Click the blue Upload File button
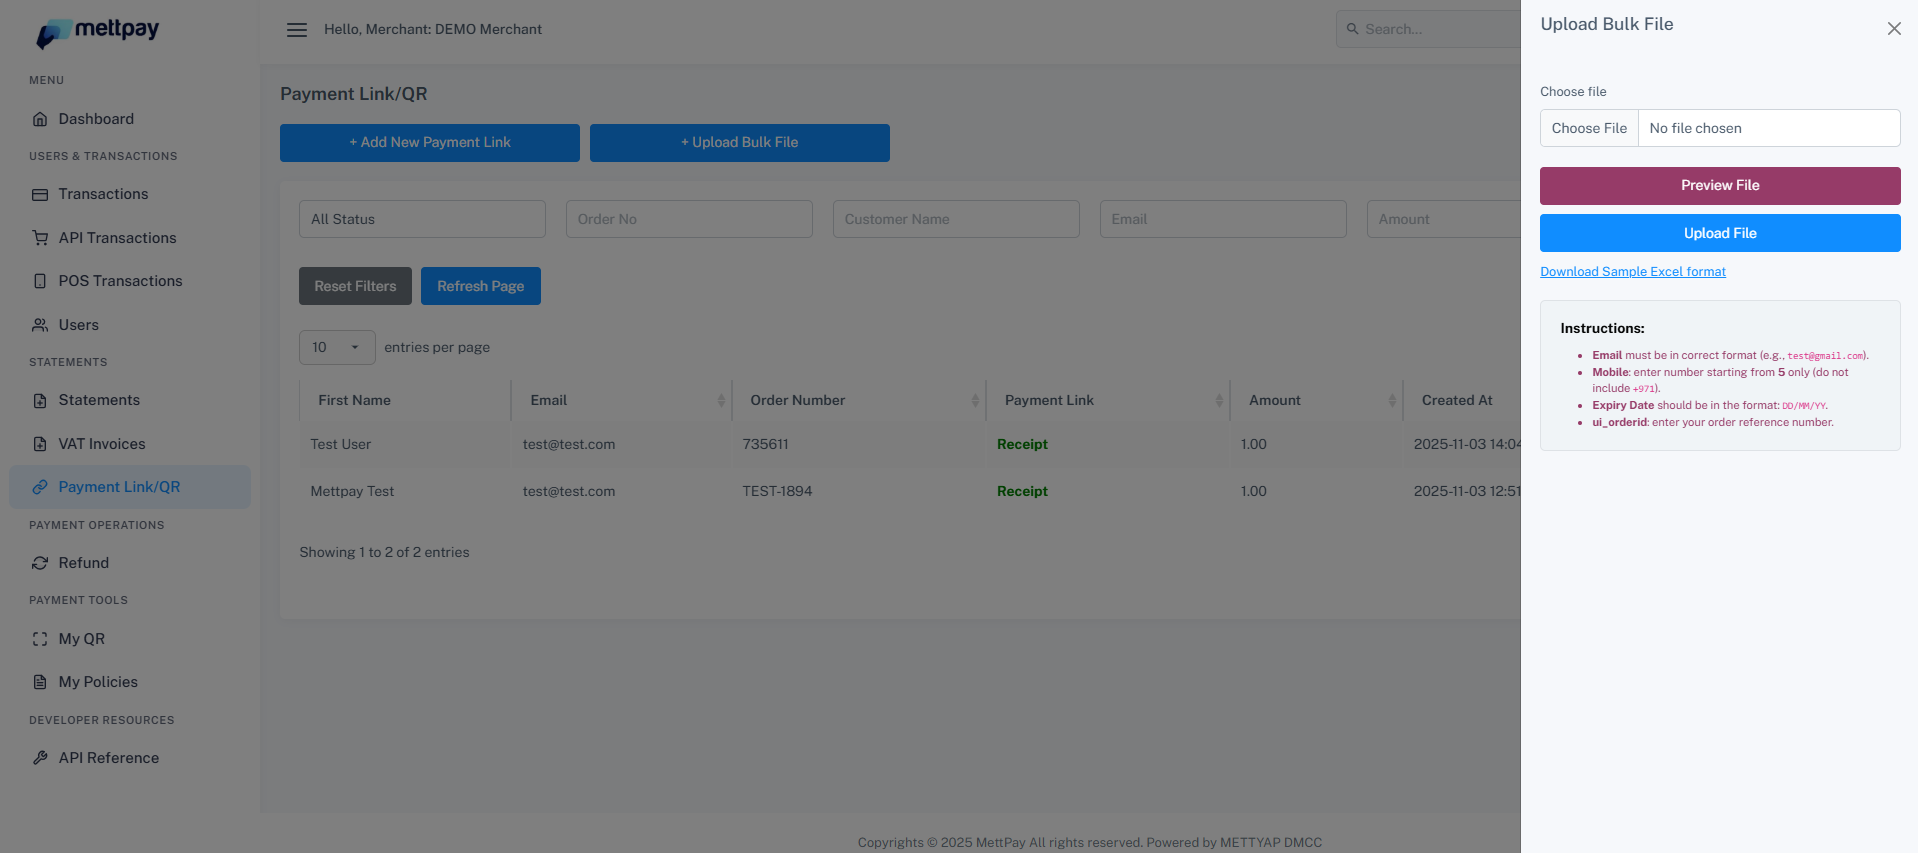 click(x=1720, y=233)
